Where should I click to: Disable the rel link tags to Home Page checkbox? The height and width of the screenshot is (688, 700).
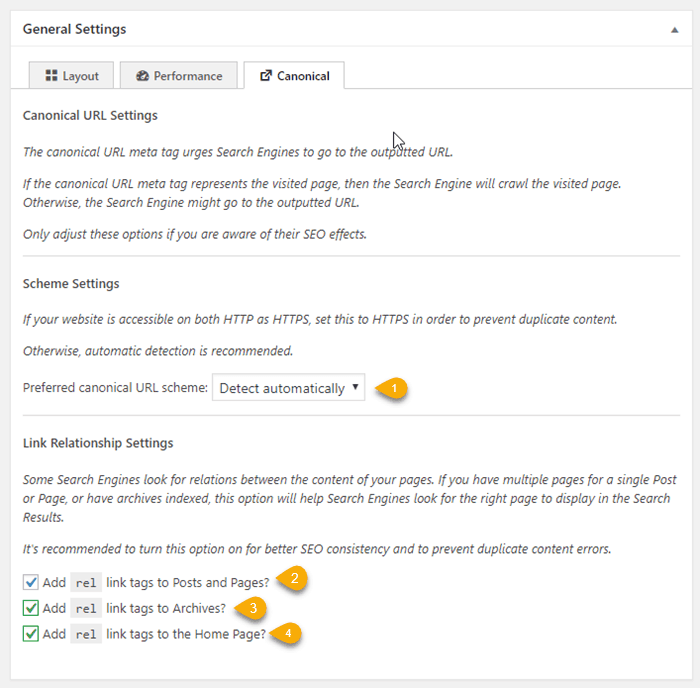point(31,633)
